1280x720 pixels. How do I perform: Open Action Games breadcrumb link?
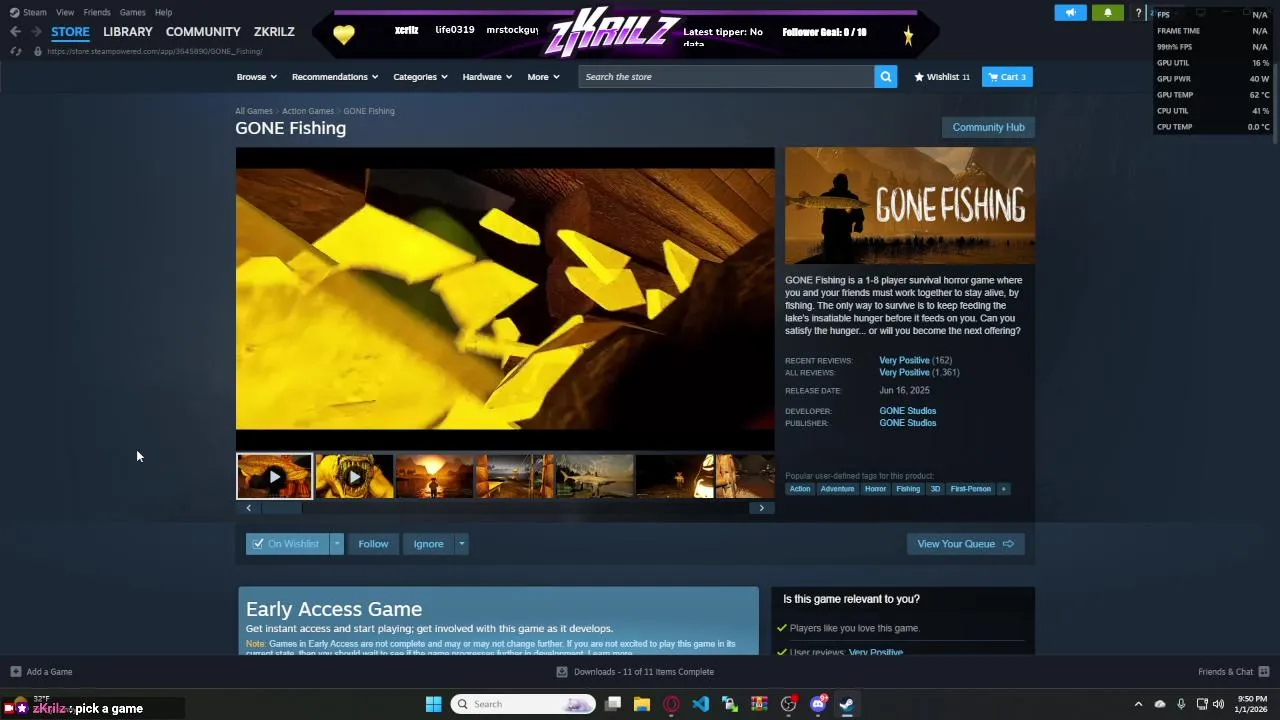pyautogui.click(x=308, y=111)
